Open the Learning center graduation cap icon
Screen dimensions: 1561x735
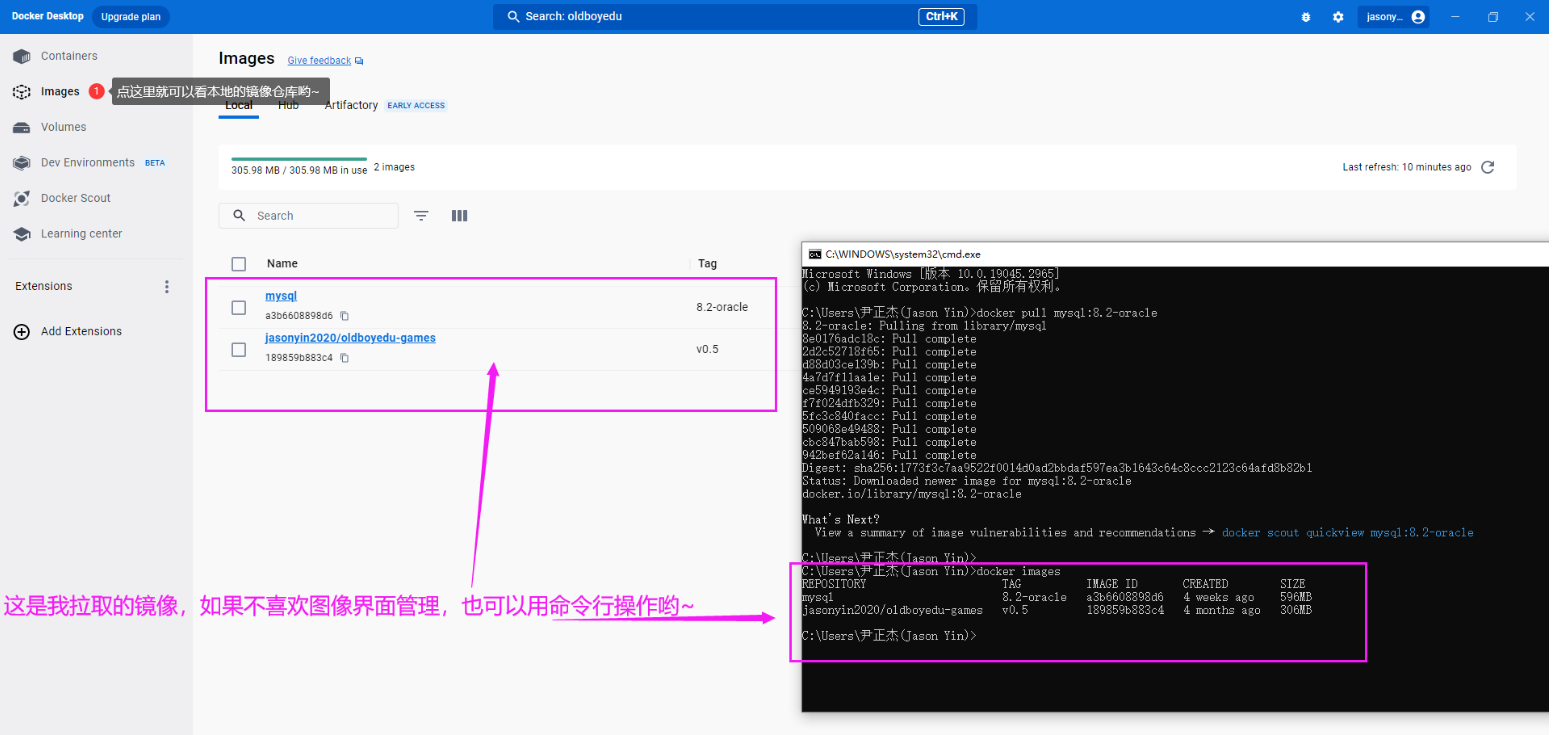(22, 234)
